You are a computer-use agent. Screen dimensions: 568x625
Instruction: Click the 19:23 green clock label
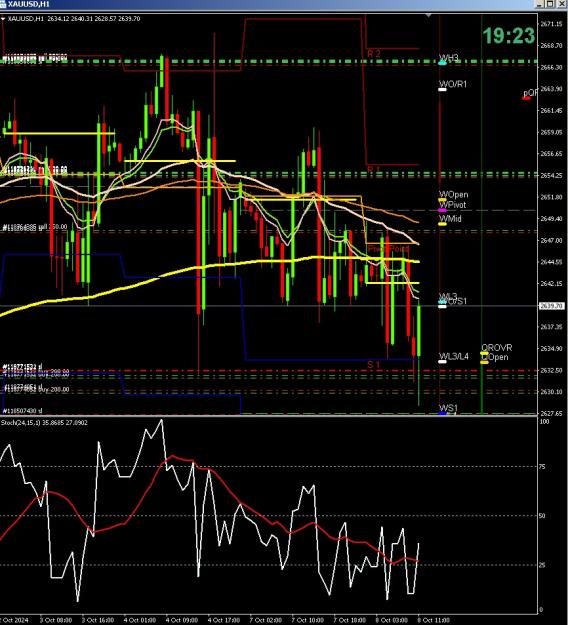pos(509,36)
